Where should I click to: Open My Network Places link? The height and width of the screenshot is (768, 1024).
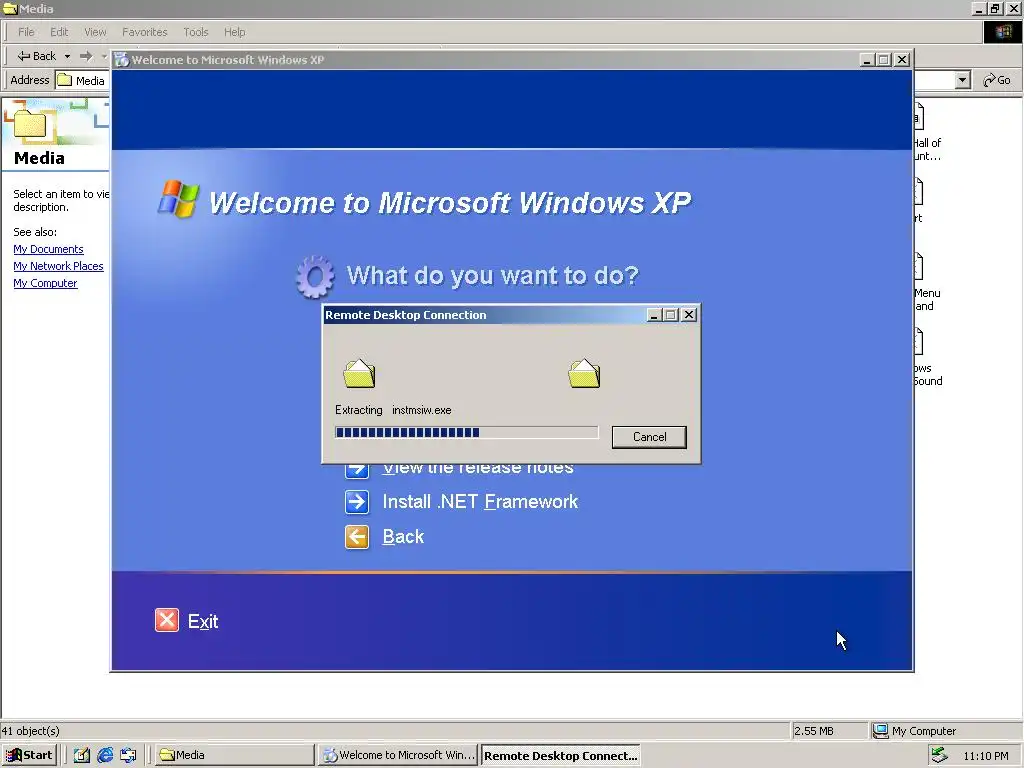pyautogui.click(x=58, y=266)
